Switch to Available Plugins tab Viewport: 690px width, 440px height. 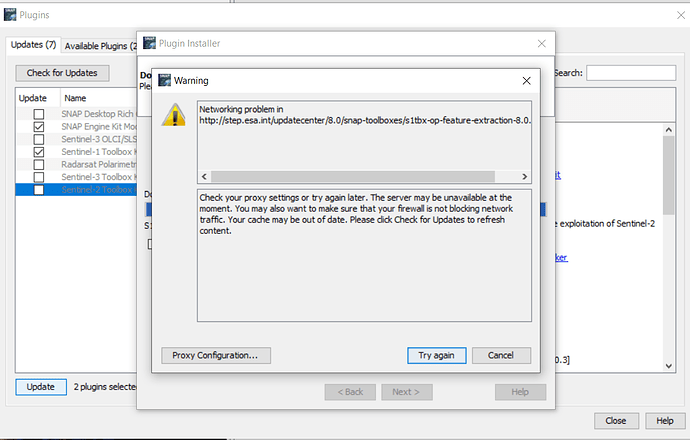(x=100, y=46)
